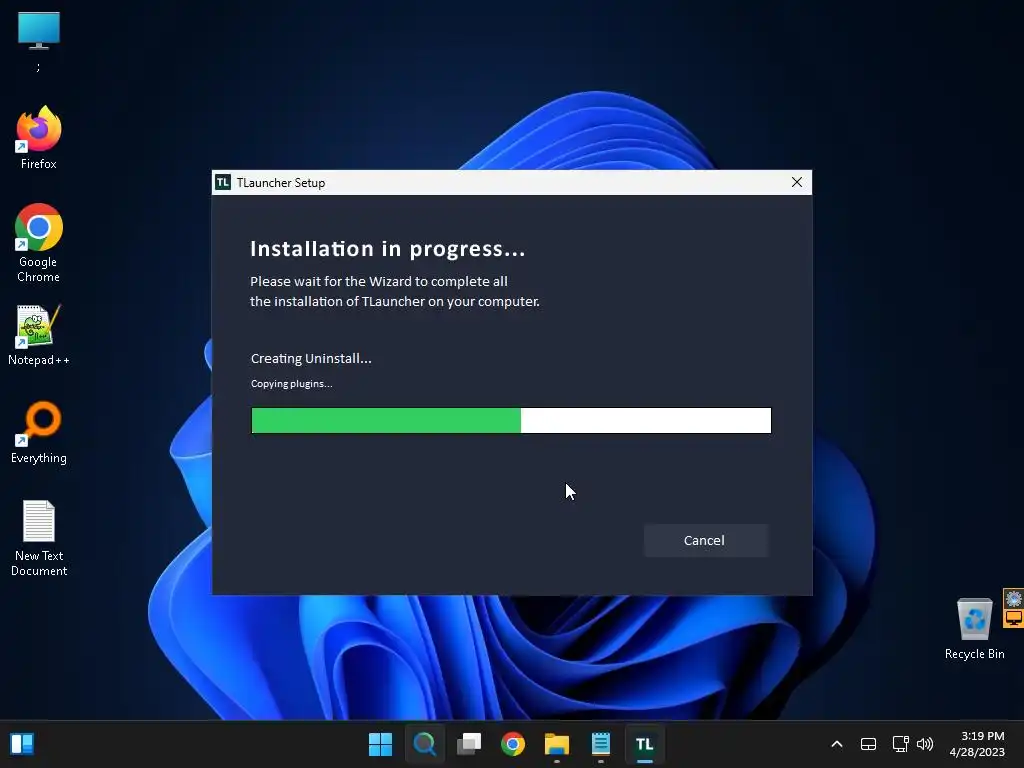This screenshot has width=1024, height=768.
Task: Click the "TLauncher Setup" title text
Action: [281, 183]
